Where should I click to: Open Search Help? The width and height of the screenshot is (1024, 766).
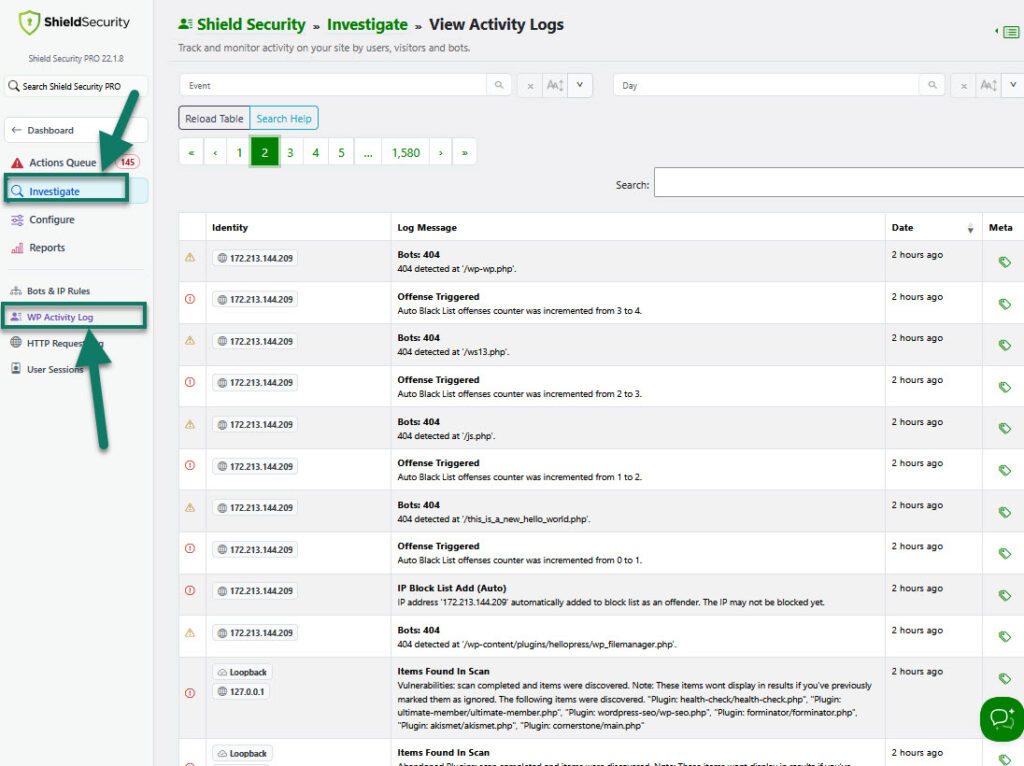click(x=283, y=118)
